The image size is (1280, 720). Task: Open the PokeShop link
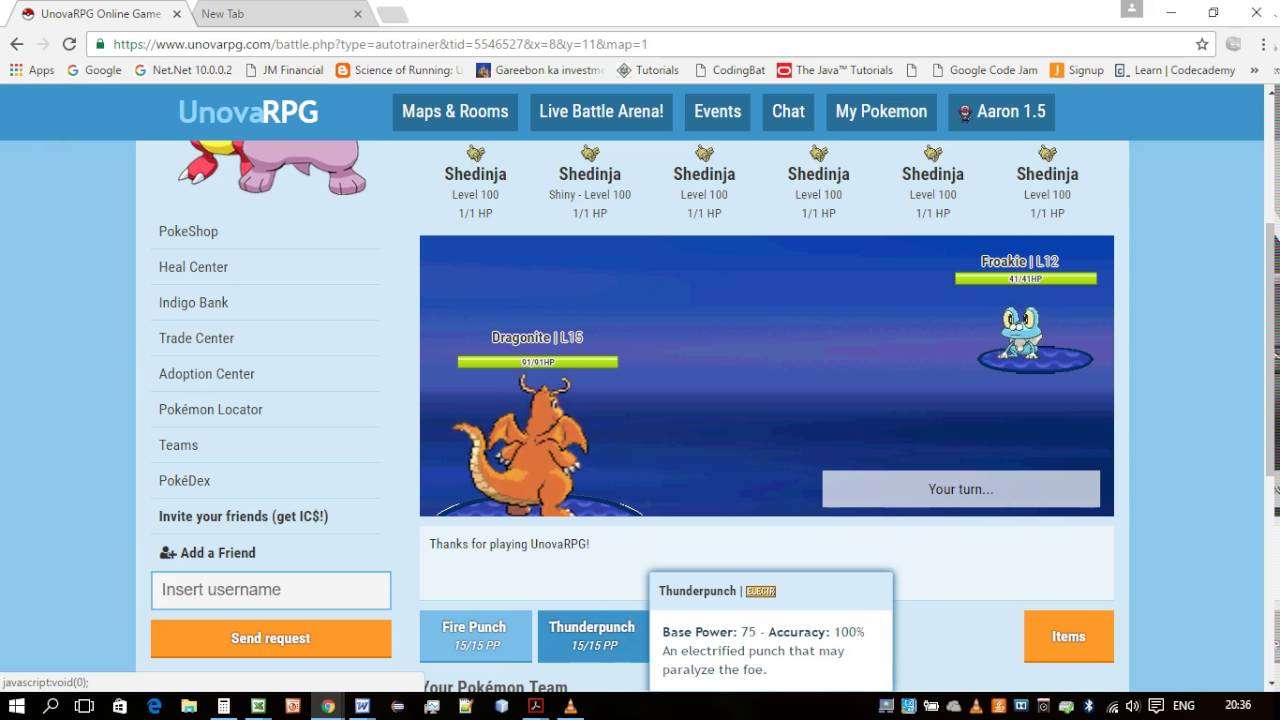pos(188,231)
